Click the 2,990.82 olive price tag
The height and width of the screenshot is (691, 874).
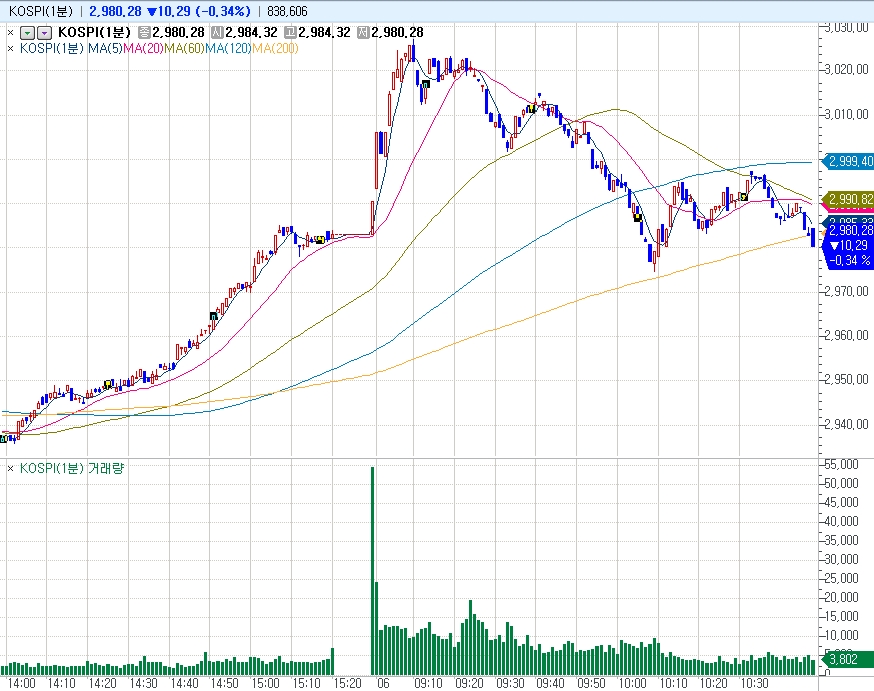(x=849, y=199)
